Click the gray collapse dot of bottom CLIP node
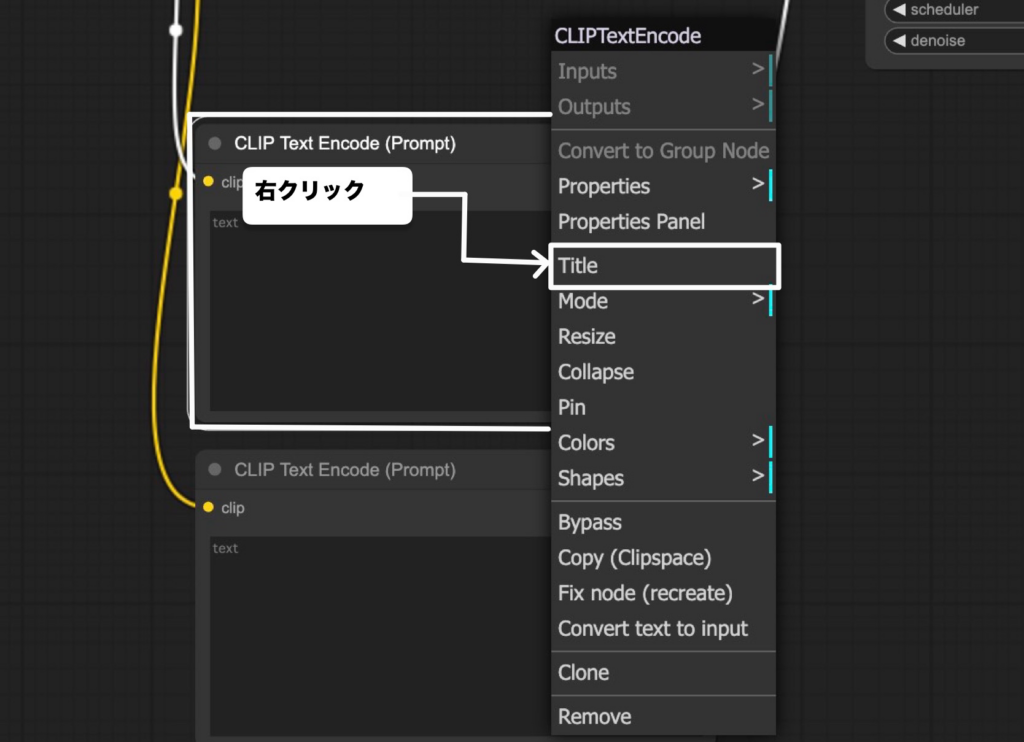 215,470
